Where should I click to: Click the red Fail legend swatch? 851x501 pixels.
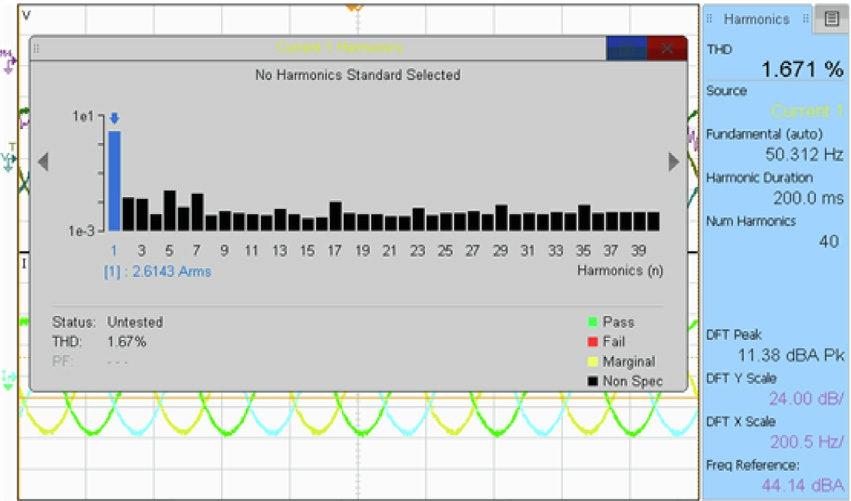[593, 342]
